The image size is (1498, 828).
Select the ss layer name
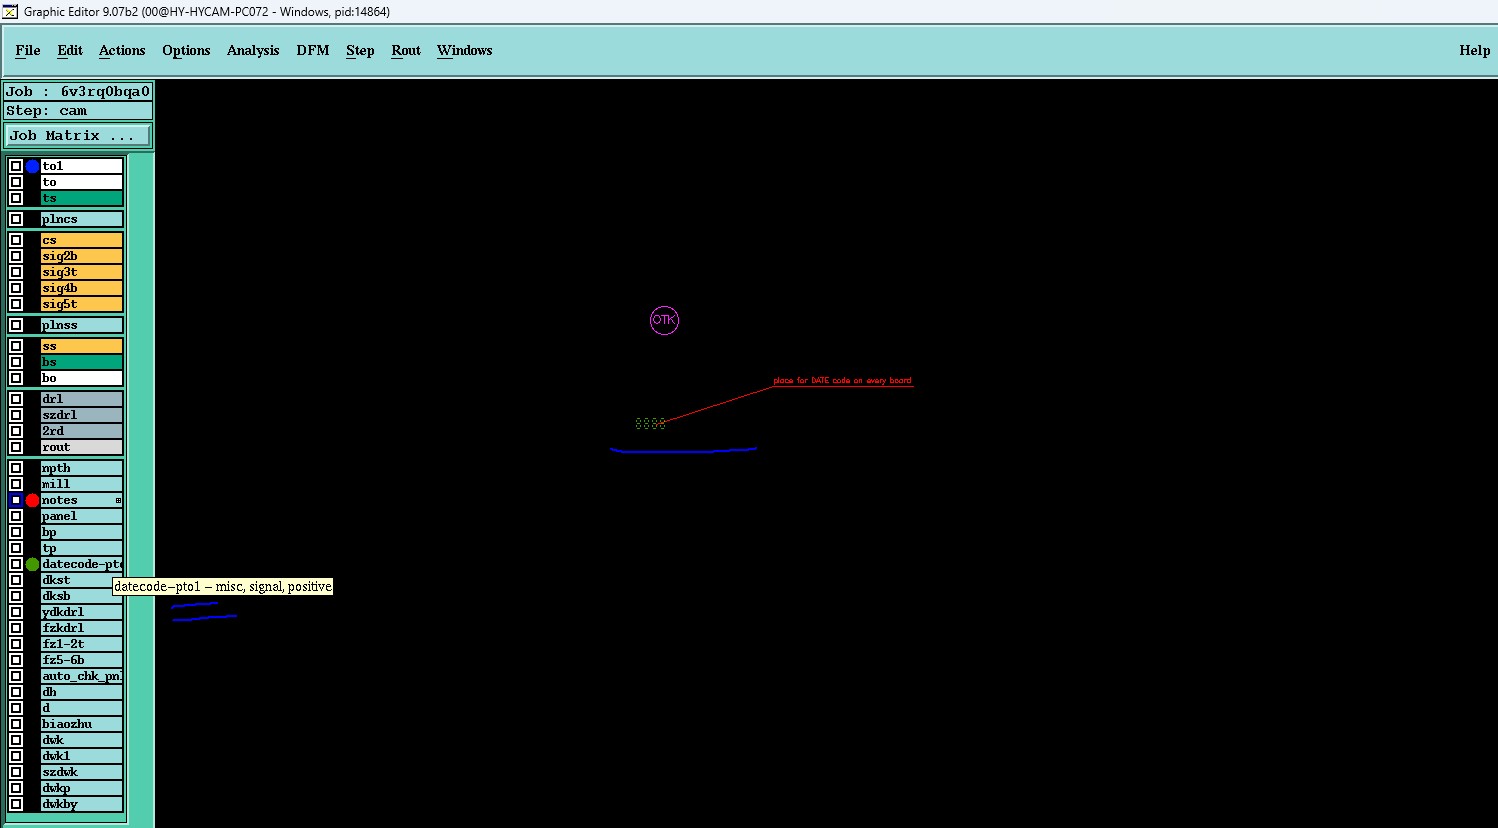pyautogui.click(x=82, y=346)
